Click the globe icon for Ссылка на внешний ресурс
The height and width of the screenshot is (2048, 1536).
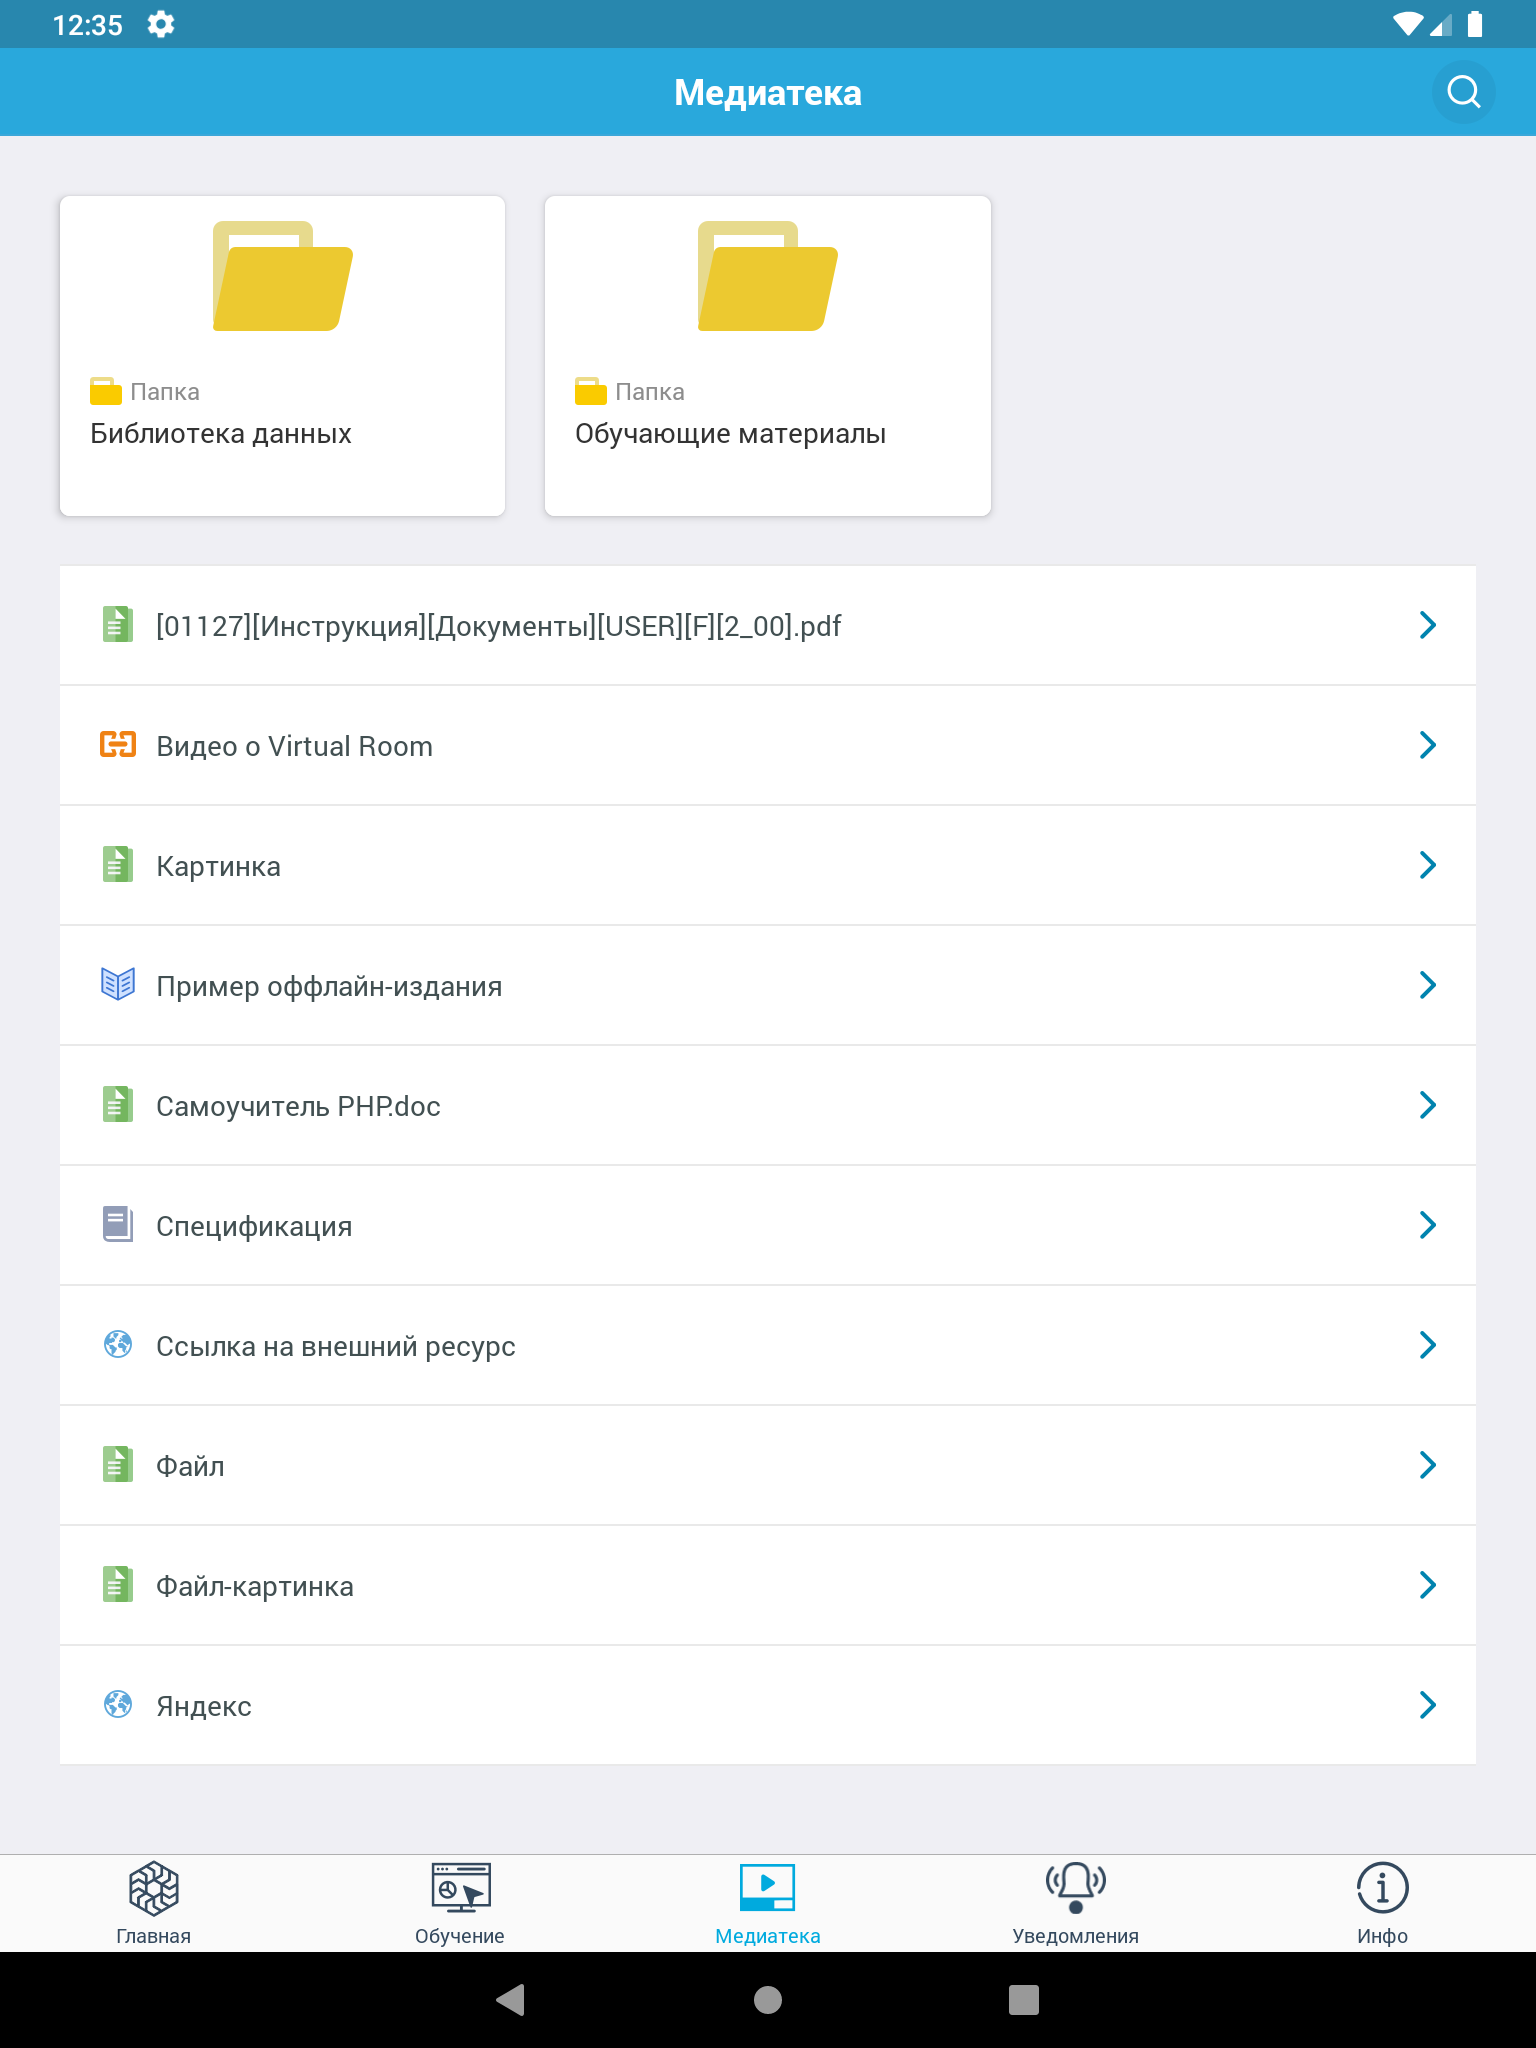tap(118, 1345)
